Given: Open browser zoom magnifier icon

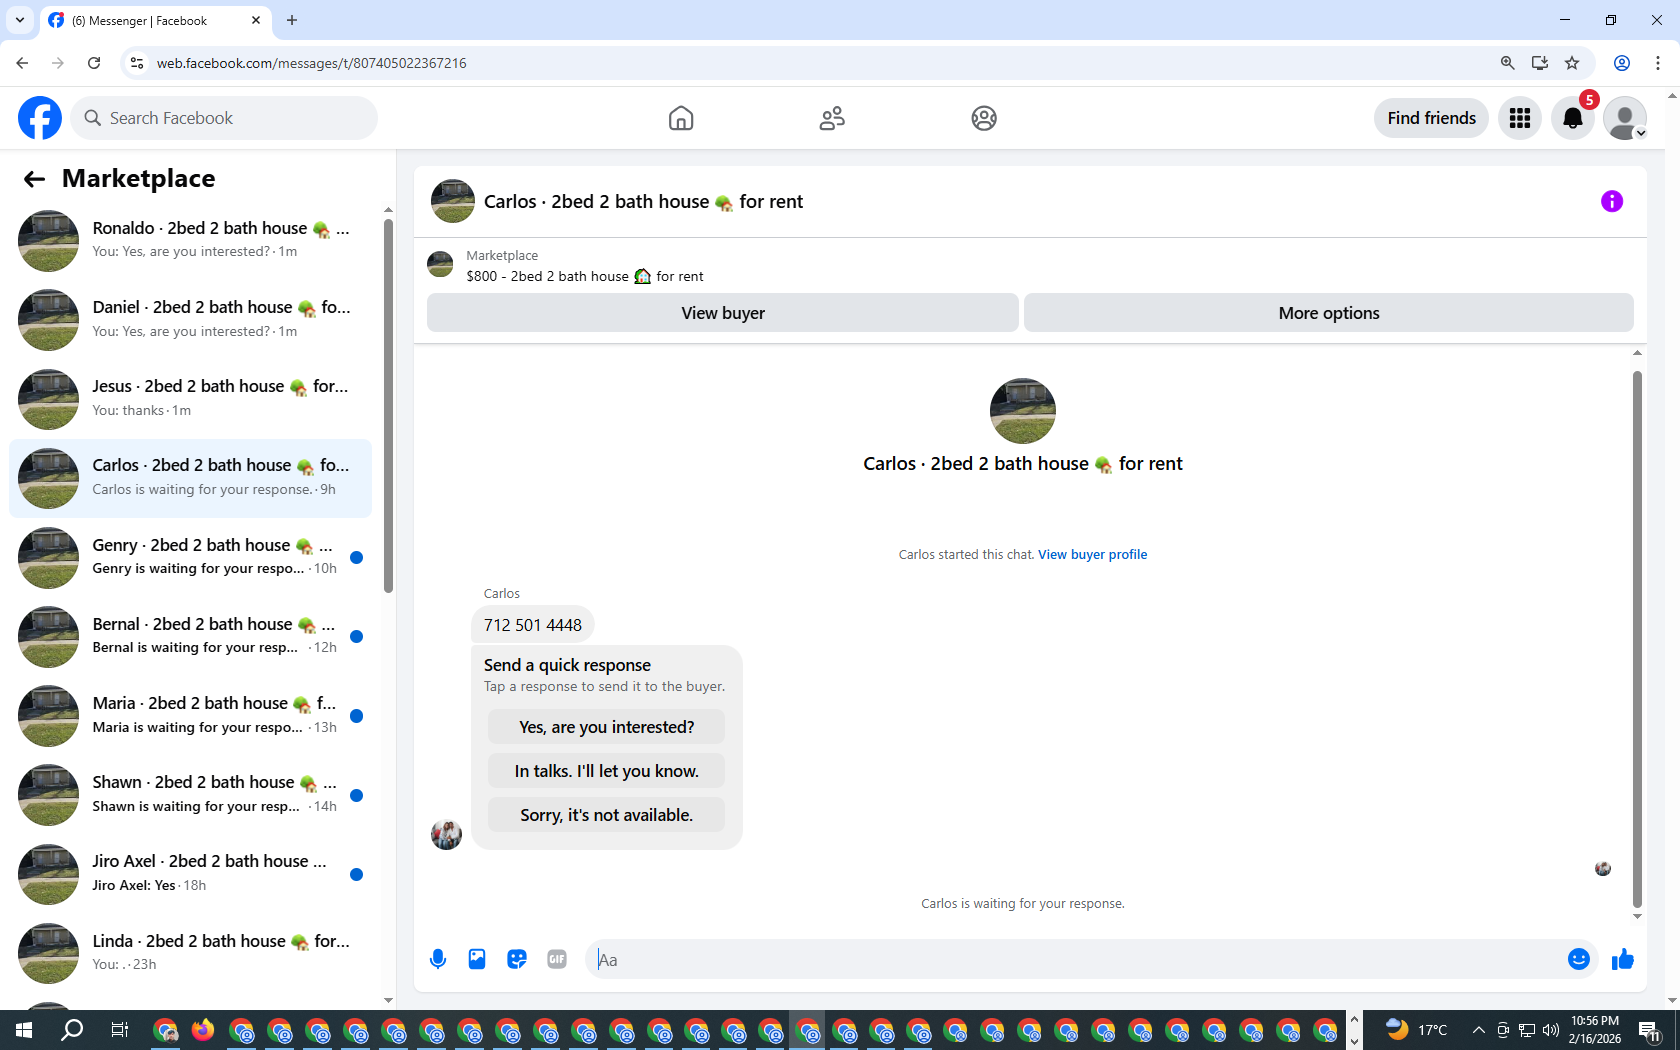Looking at the screenshot, I should click(x=1507, y=63).
